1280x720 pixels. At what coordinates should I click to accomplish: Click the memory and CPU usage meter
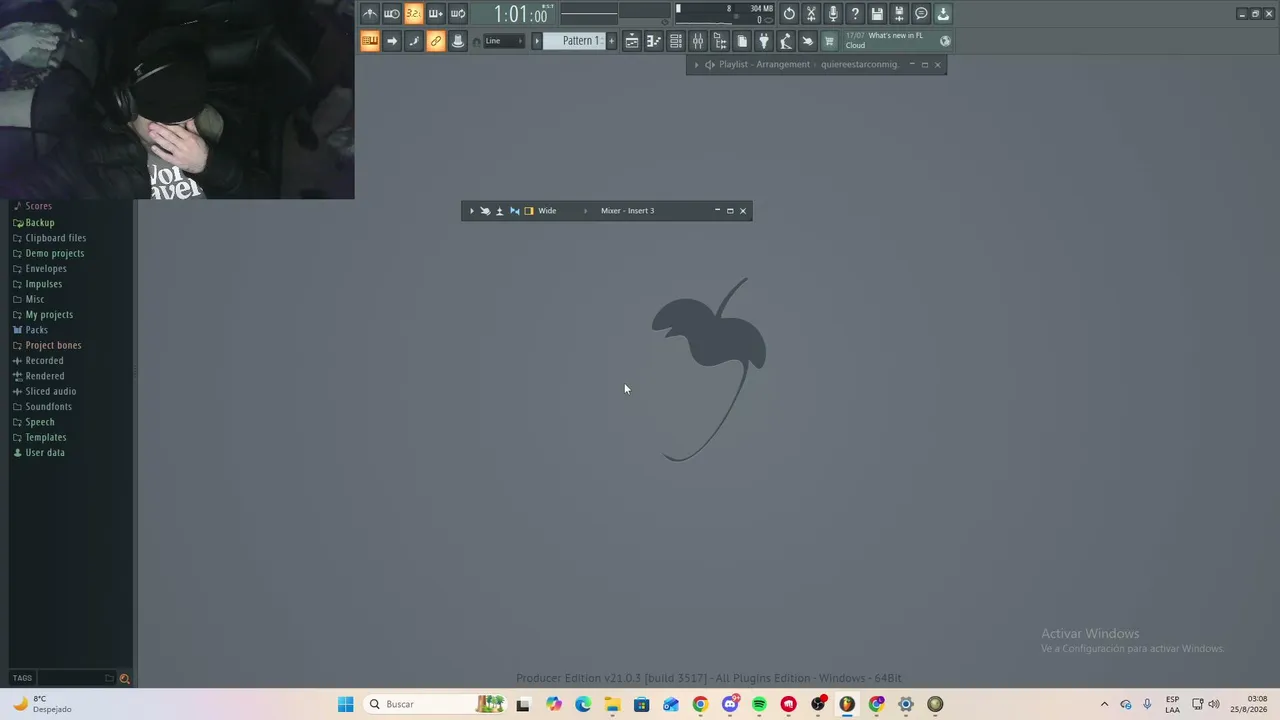(725, 14)
